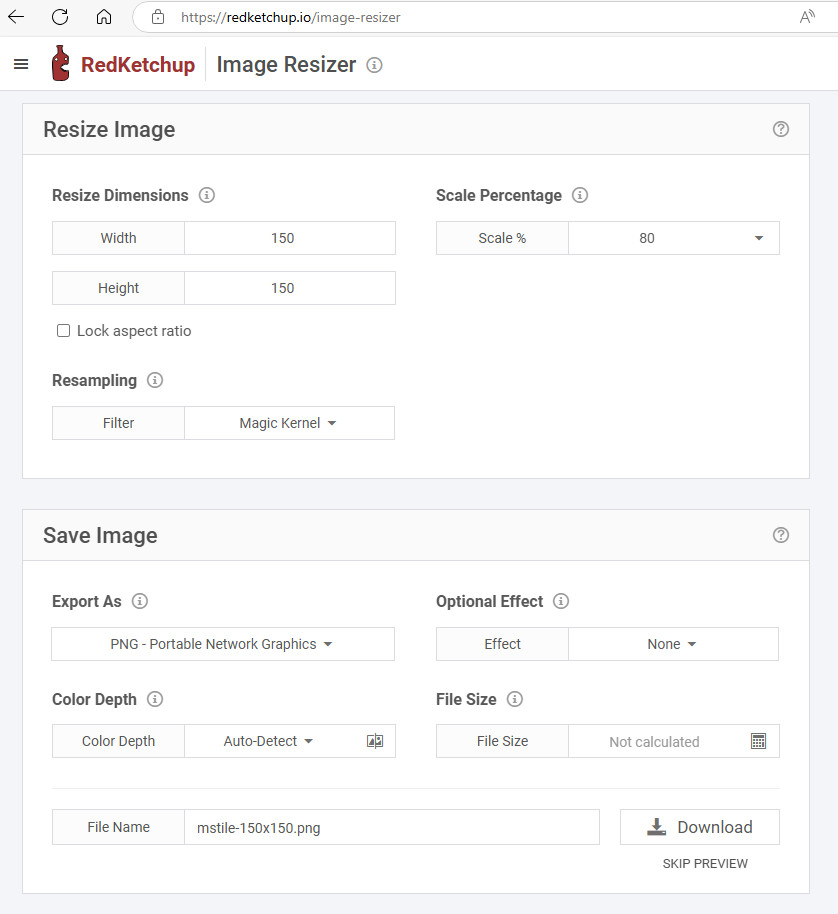This screenshot has width=838, height=914.
Task: Open help for Save Image section
Action: (781, 535)
